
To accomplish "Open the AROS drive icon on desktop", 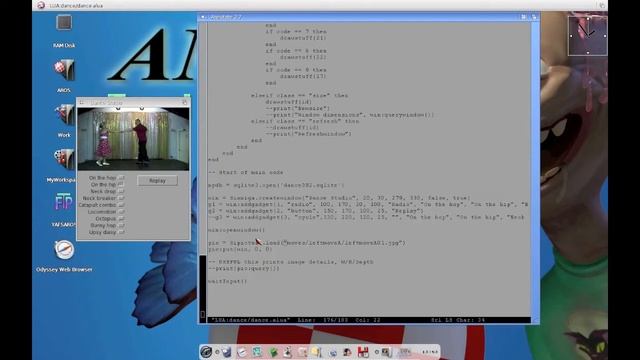I will point(64,70).
